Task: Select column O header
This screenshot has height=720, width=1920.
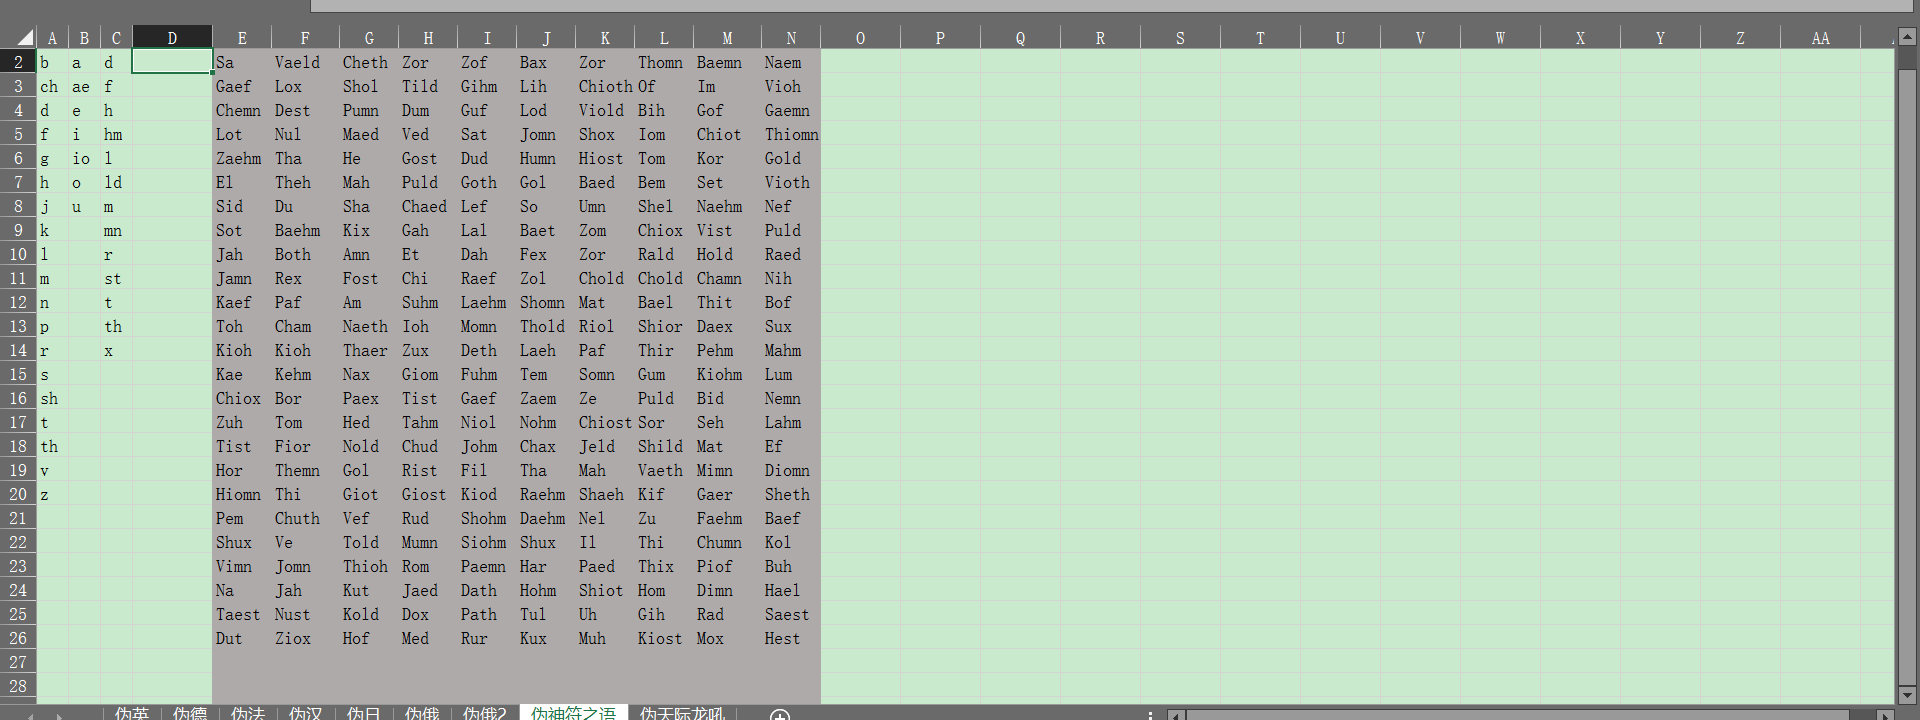Action: coord(860,38)
